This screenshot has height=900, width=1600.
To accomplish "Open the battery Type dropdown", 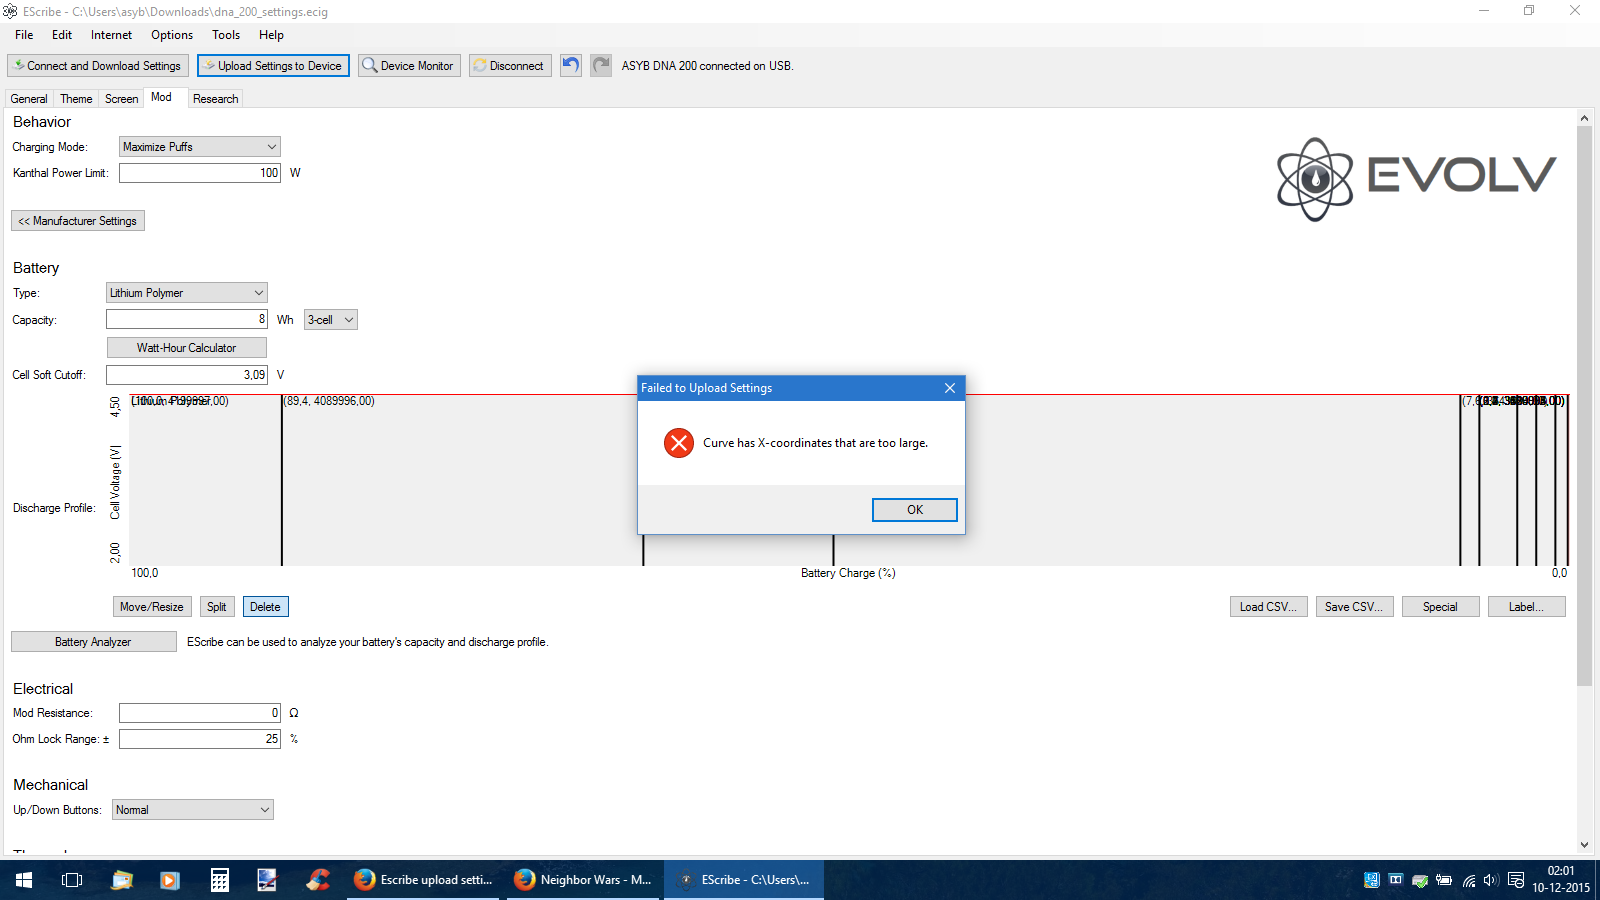I will (186, 293).
